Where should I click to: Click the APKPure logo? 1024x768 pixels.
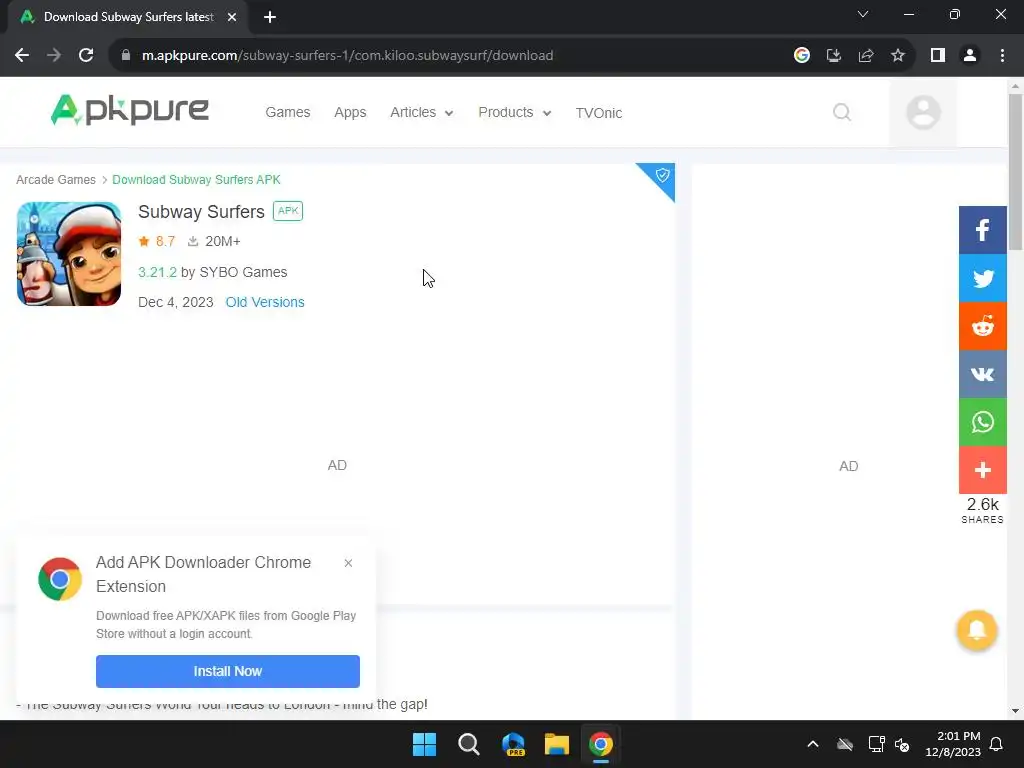click(129, 110)
